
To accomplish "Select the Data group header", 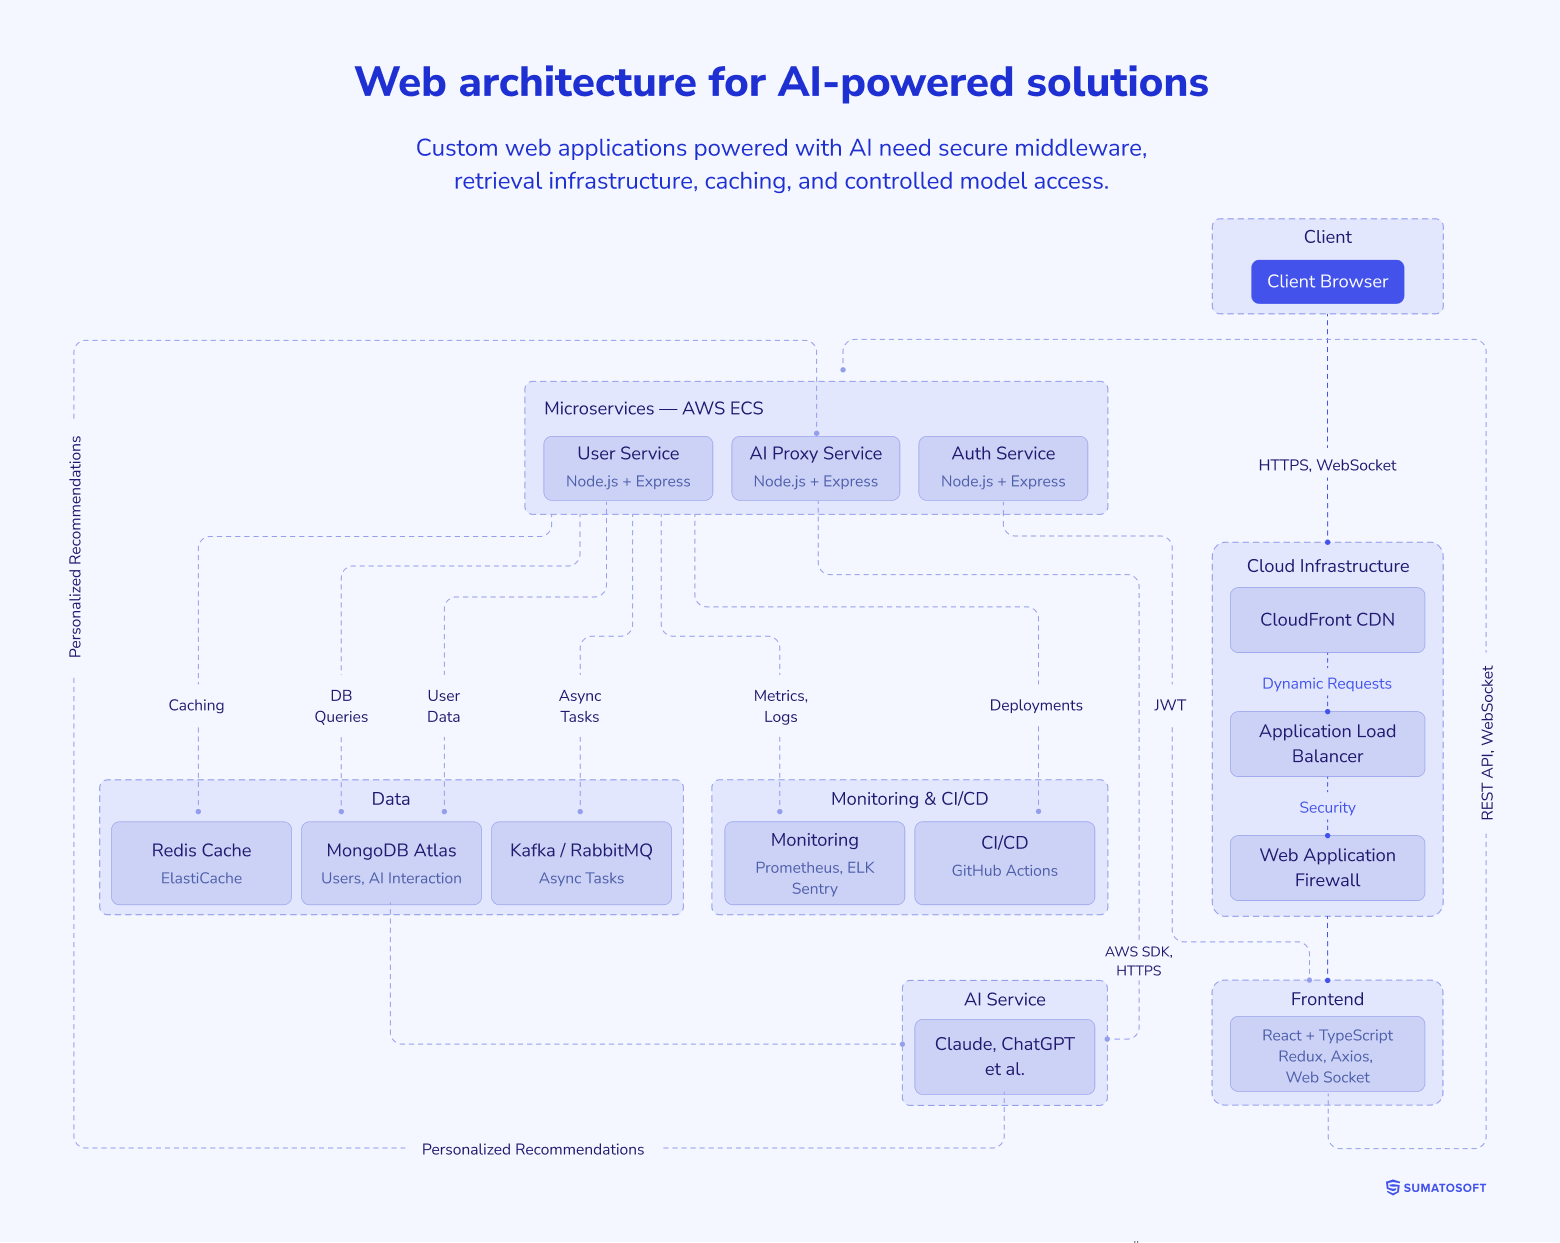I will pos(391,798).
